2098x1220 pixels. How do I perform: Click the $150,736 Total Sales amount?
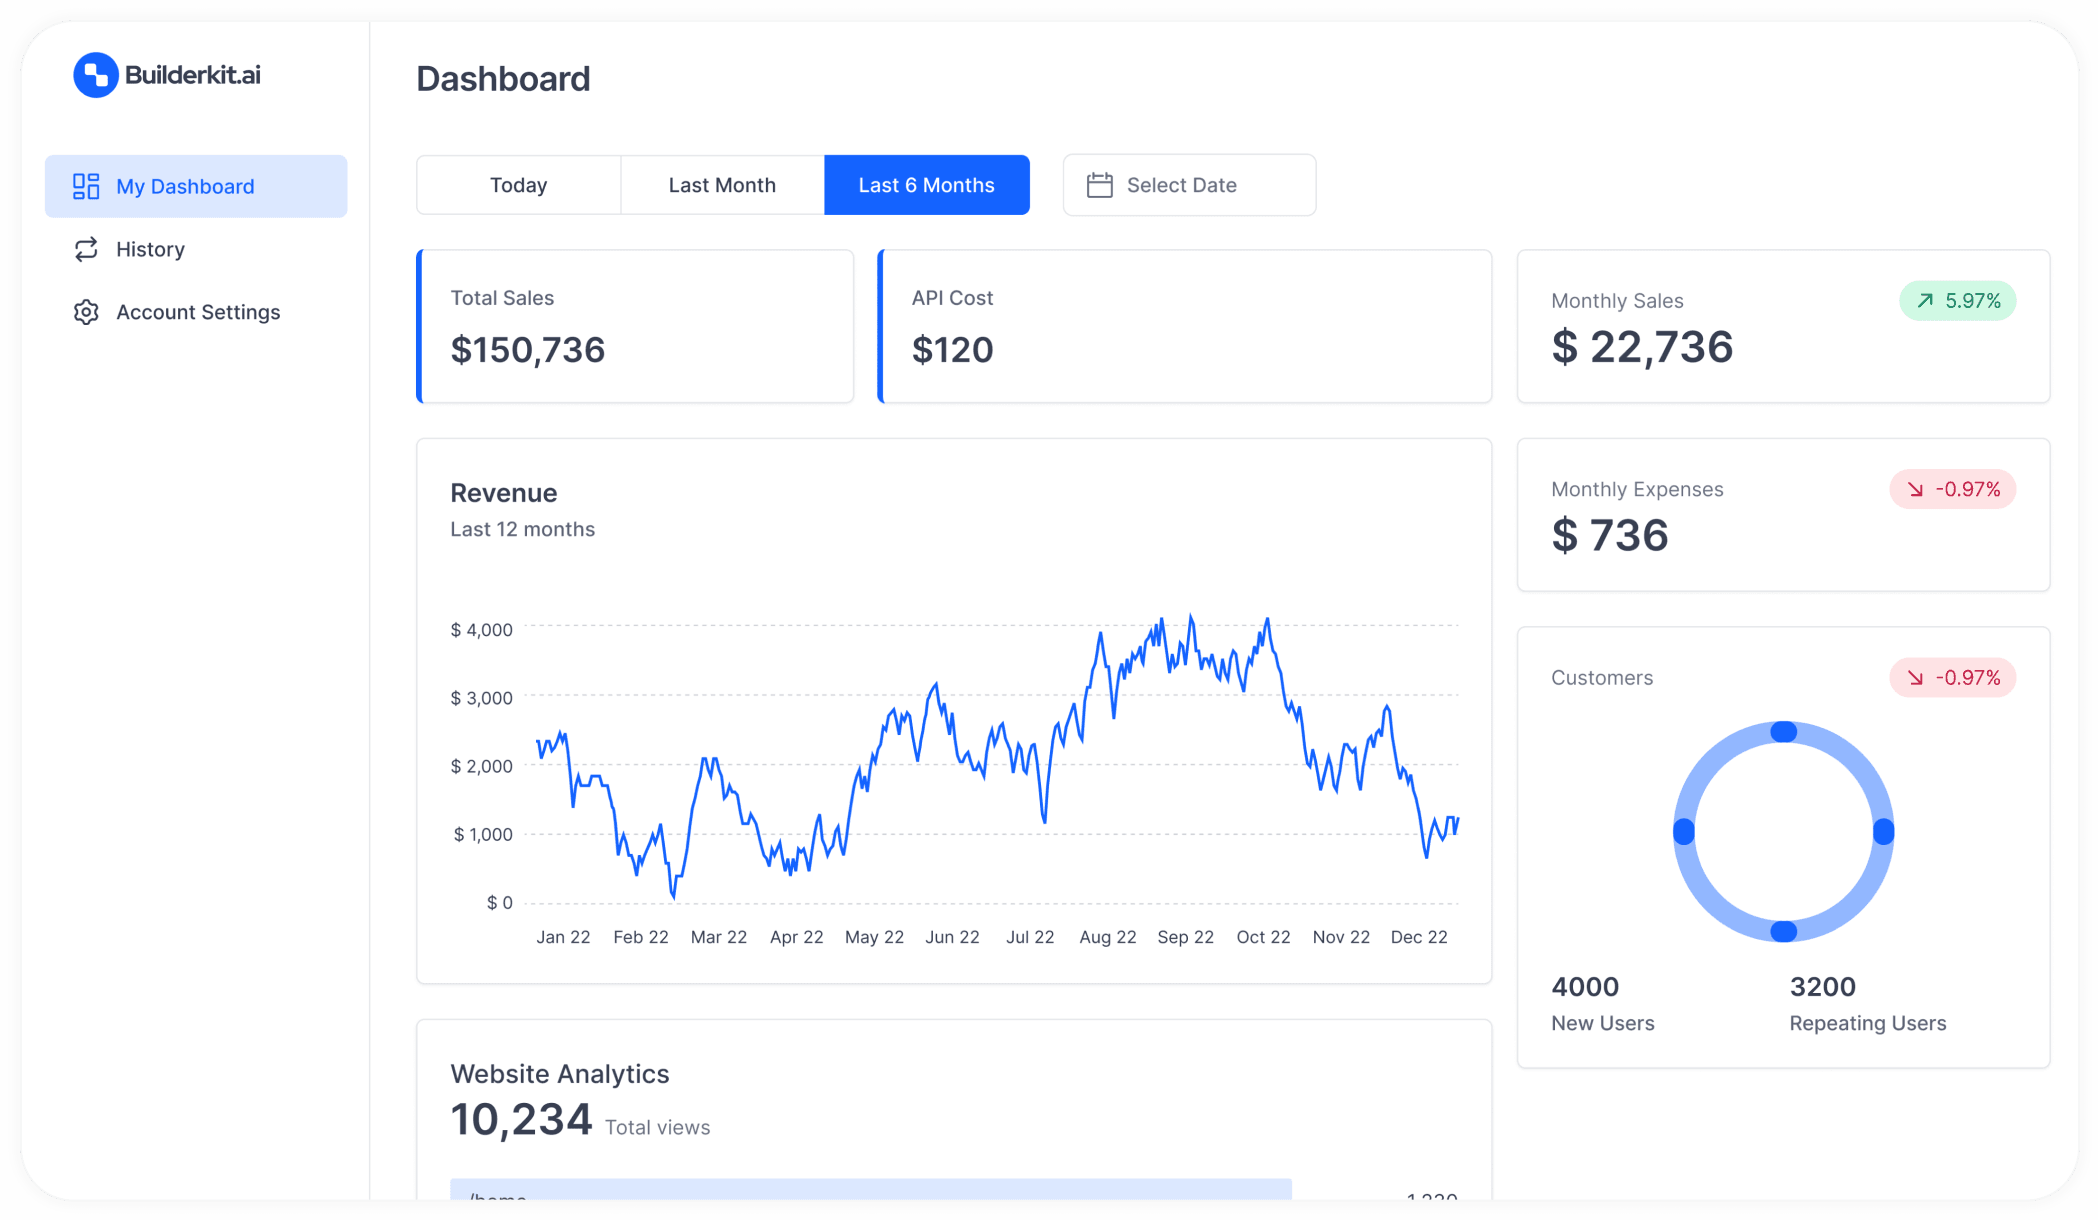coord(528,350)
